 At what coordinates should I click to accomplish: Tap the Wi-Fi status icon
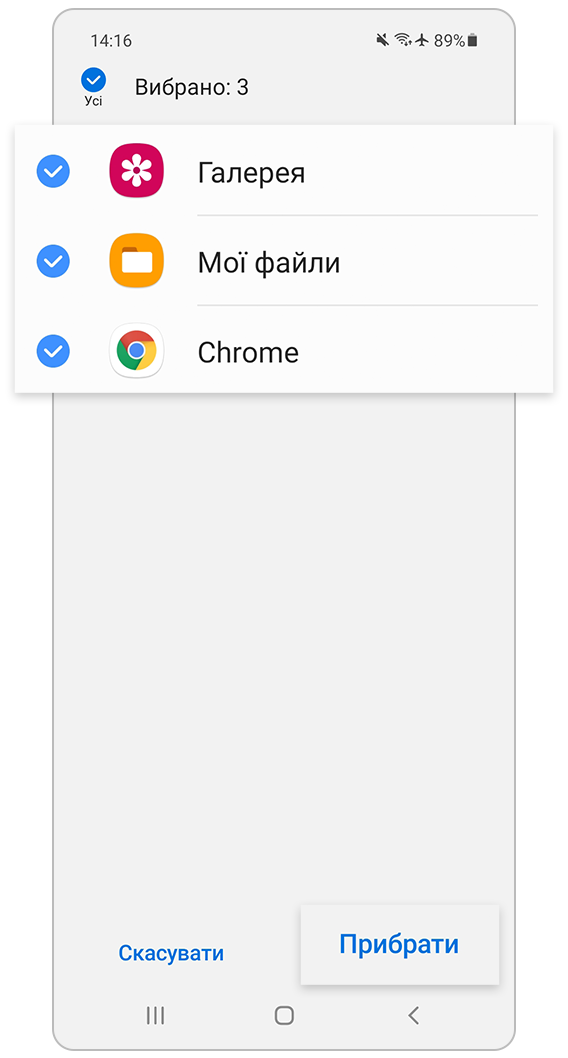coord(403,40)
